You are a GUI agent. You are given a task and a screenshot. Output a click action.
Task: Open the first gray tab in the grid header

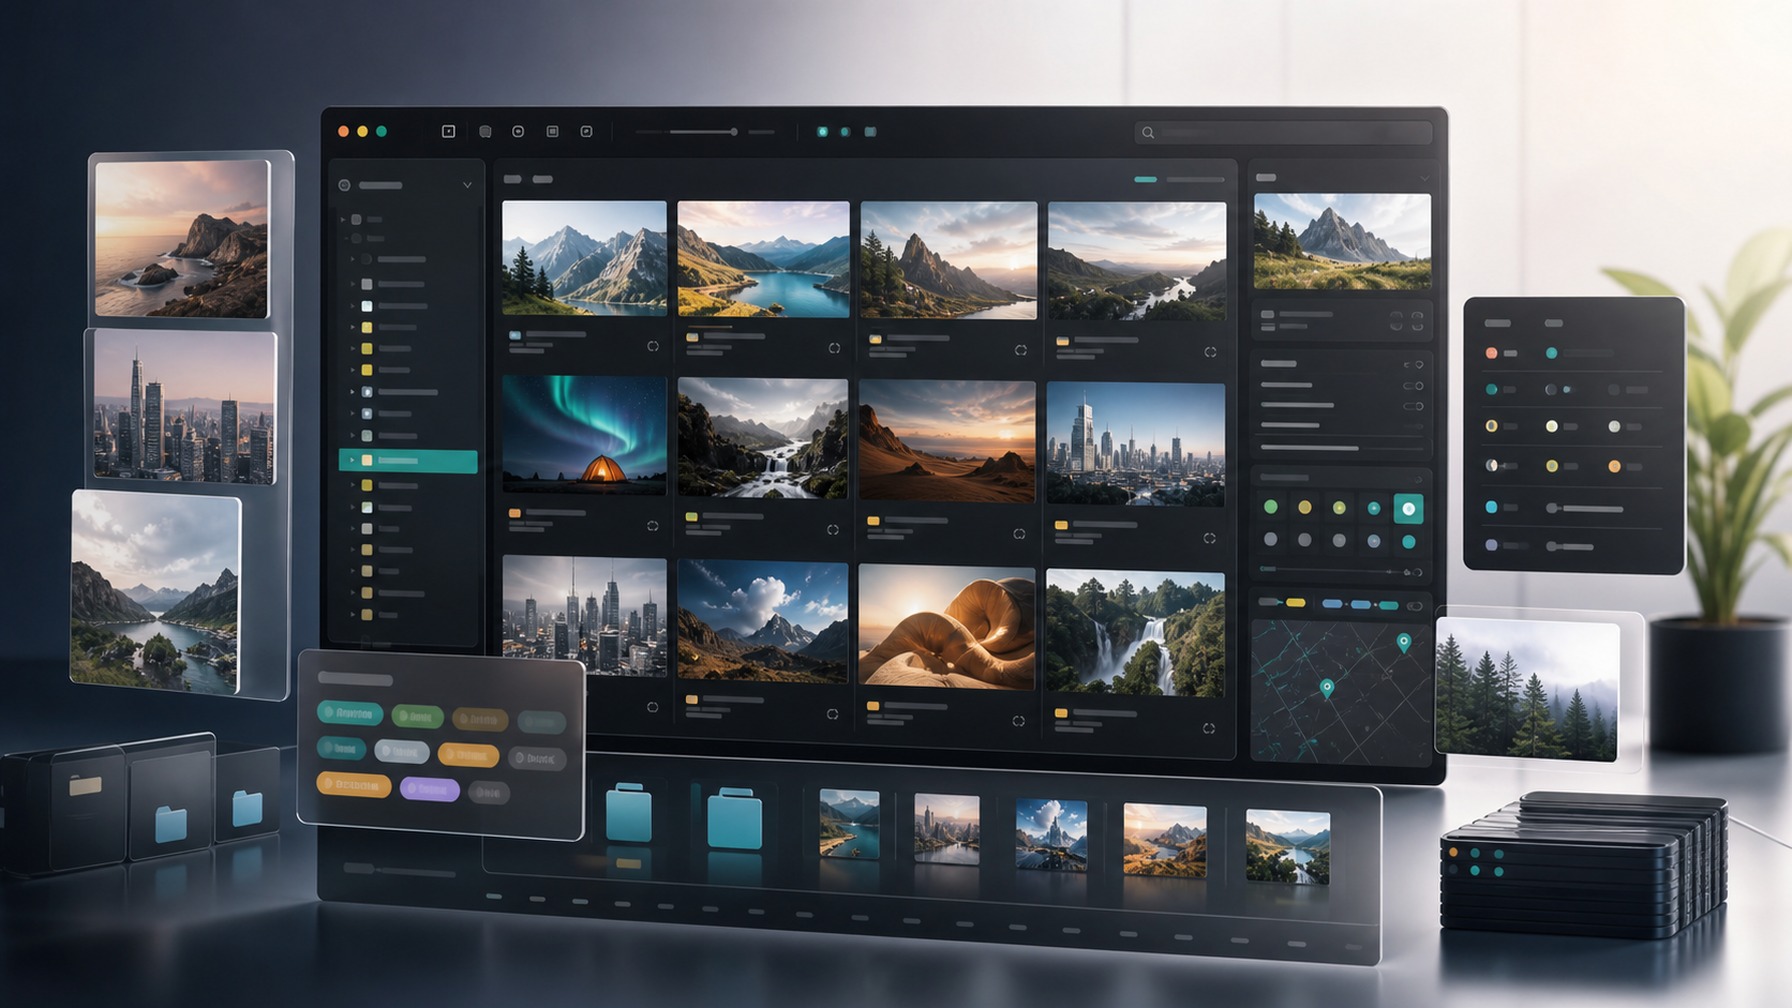pos(513,179)
